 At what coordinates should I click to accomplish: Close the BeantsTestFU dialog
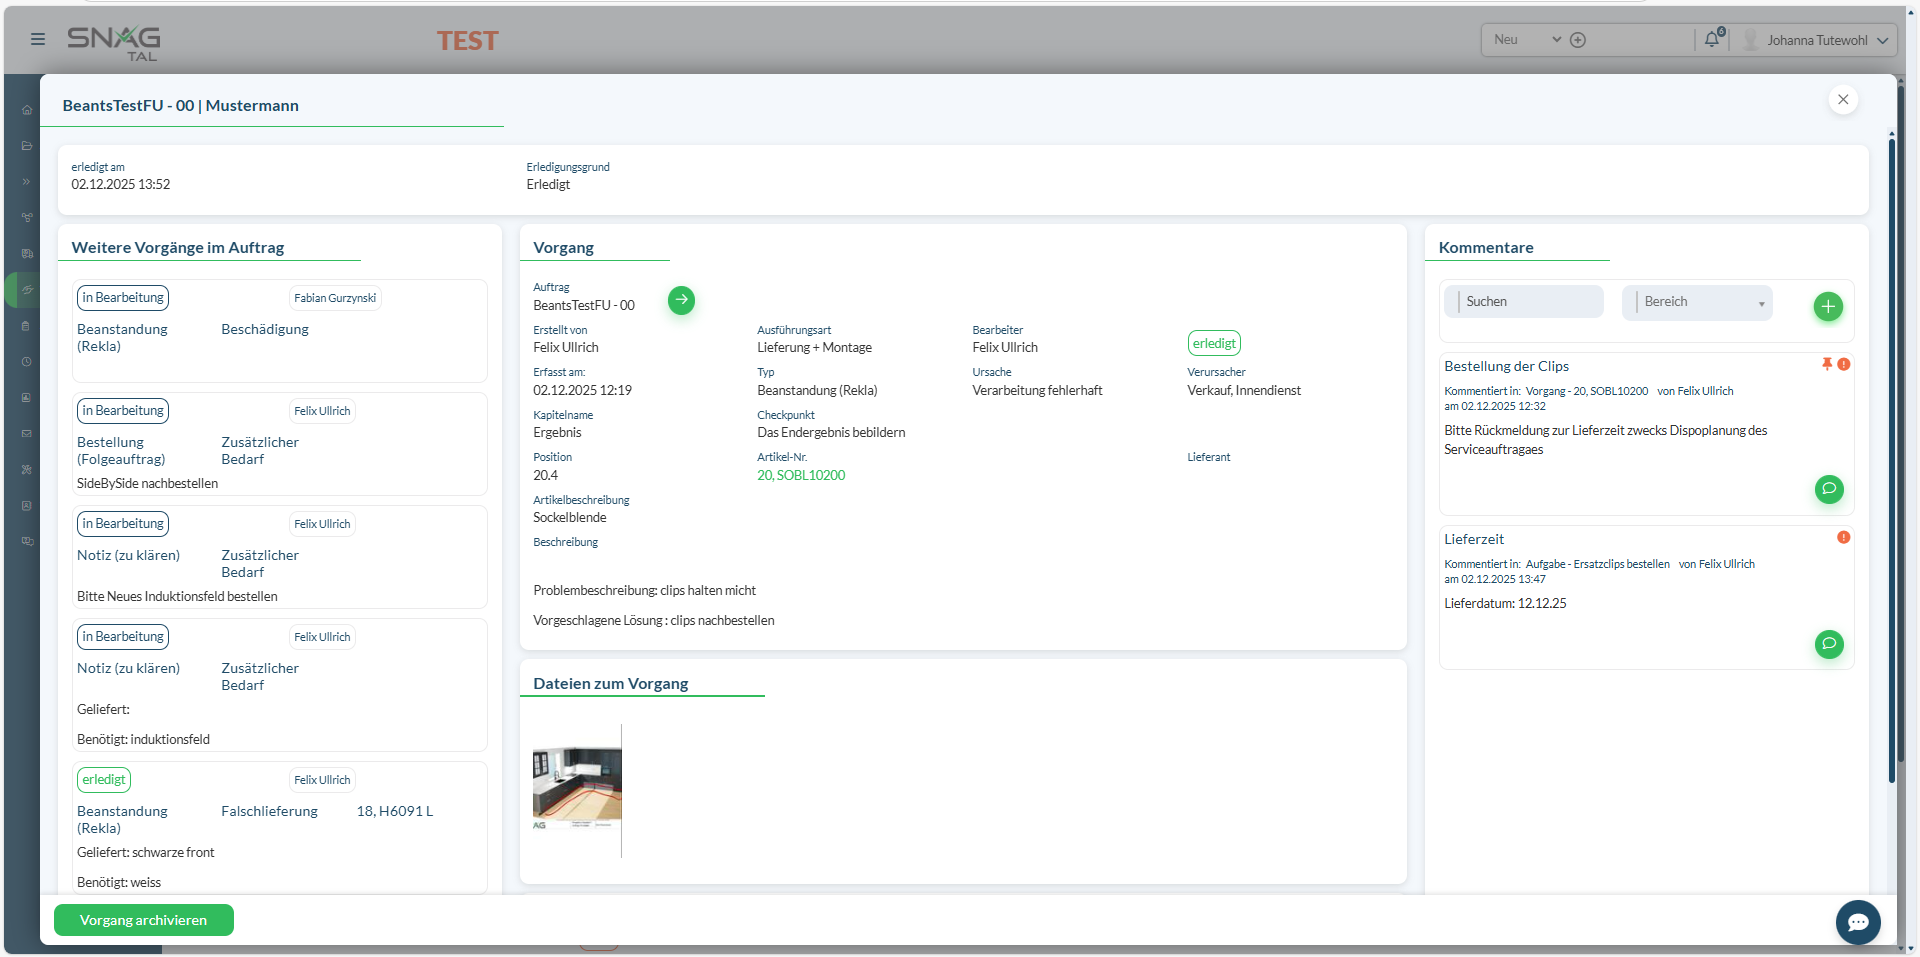coord(1843,99)
